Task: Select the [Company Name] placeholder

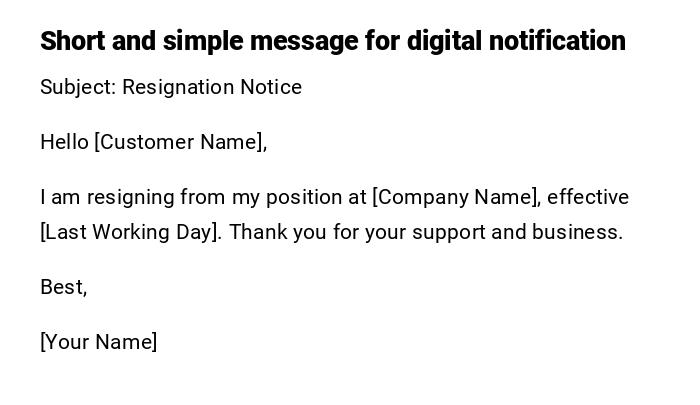Action: pyautogui.click(x=456, y=197)
